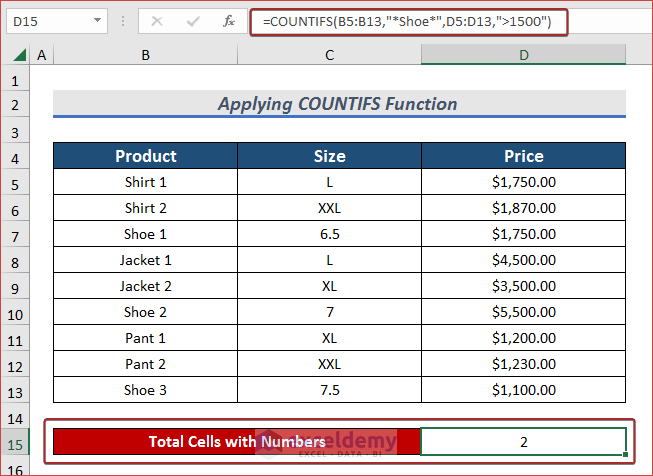This screenshot has width=653, height=476.
Task: Click the Insert Function fx icon
Action: (x=229, y=20)
